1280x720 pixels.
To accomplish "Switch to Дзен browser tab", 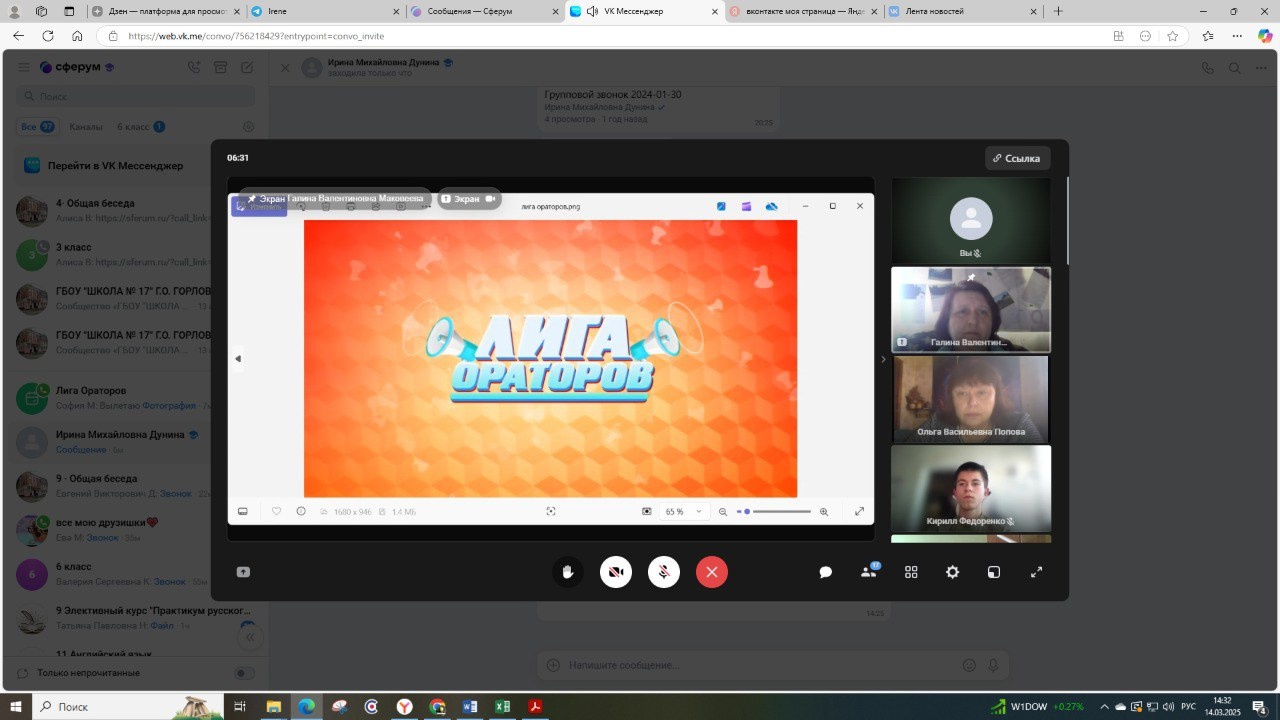I will [165, 11].
